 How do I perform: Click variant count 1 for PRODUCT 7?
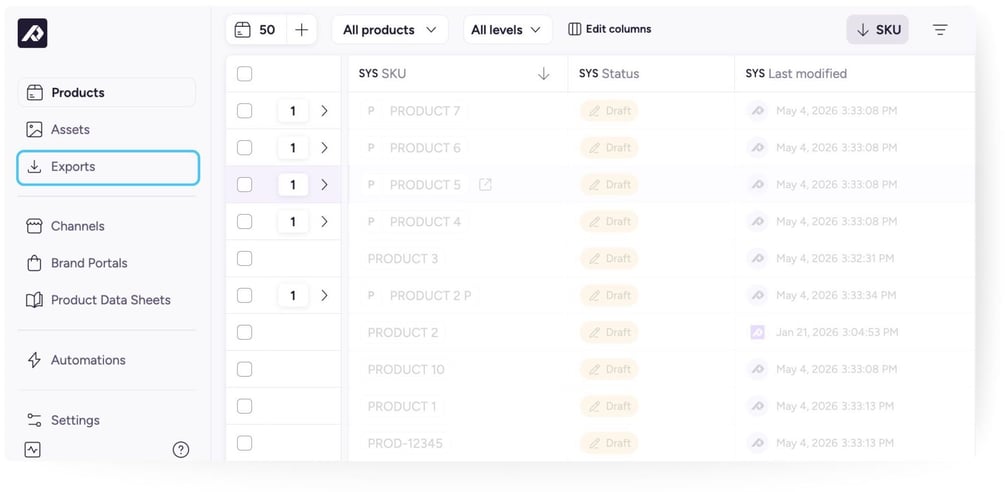(x=293, y=111)
